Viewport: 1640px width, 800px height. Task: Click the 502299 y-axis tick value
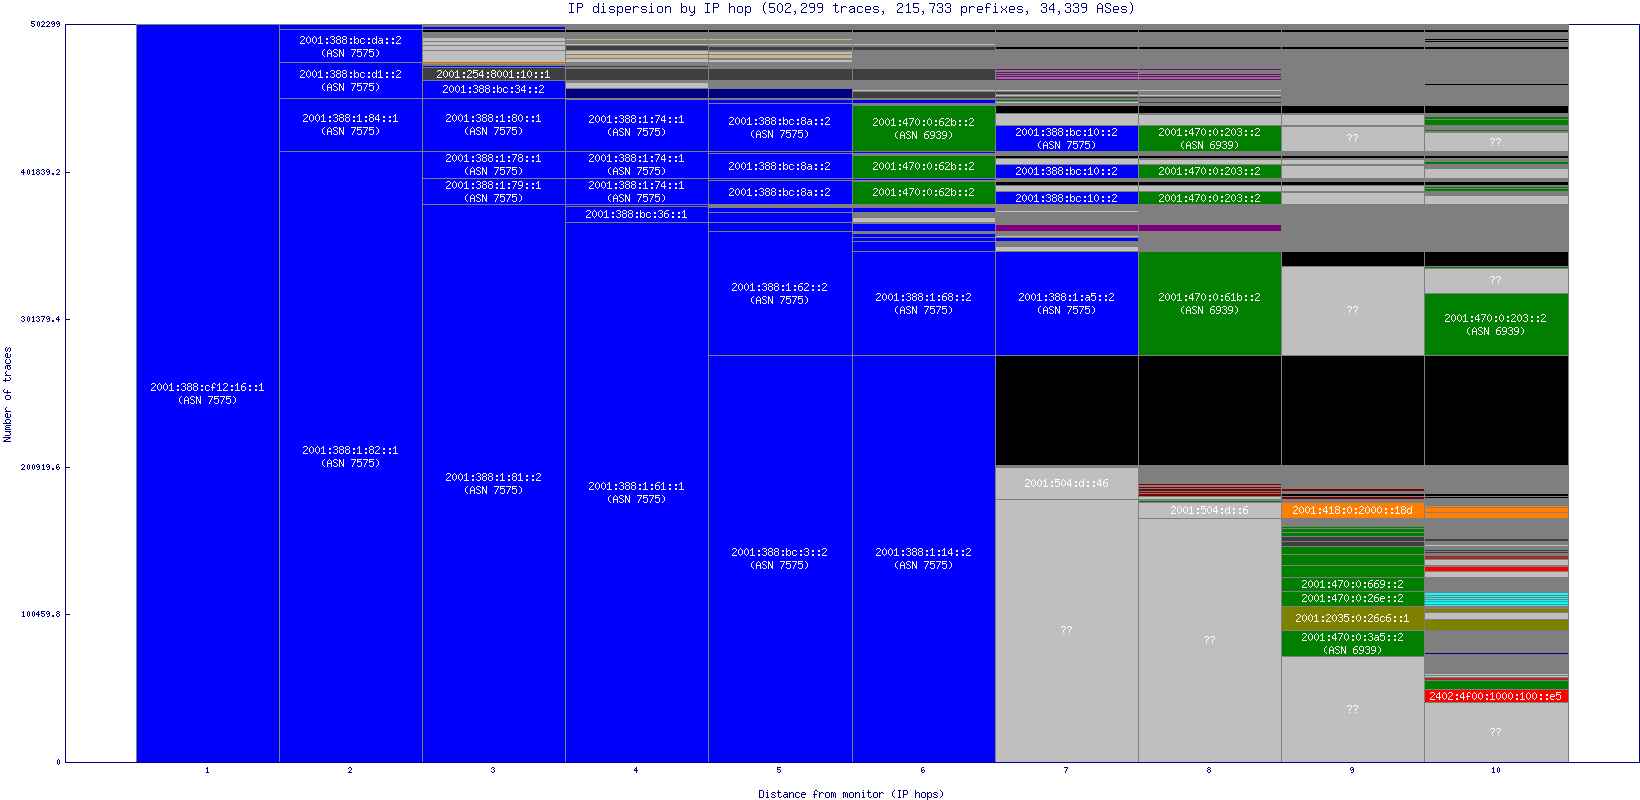point(45,24)
